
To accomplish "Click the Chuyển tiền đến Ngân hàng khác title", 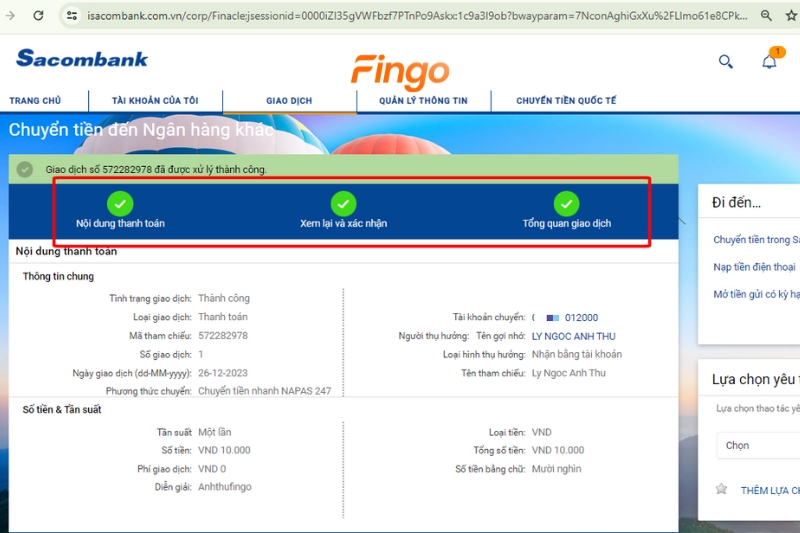I will (x=141, y=130).
